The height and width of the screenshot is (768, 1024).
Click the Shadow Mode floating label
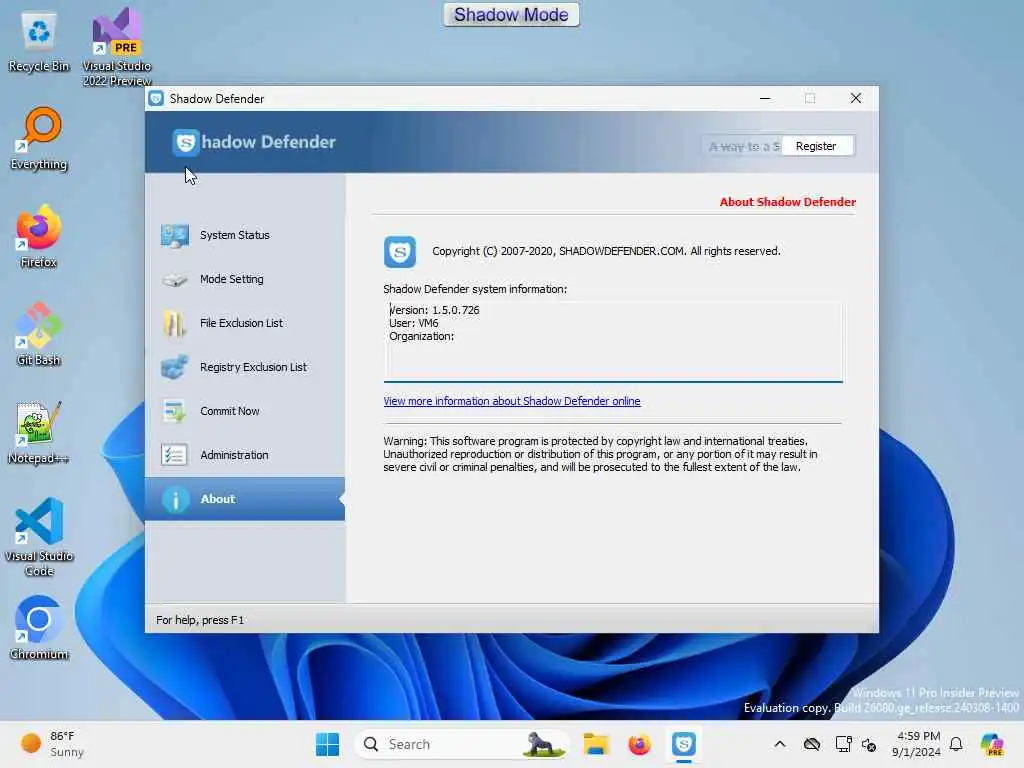[511, 14]
